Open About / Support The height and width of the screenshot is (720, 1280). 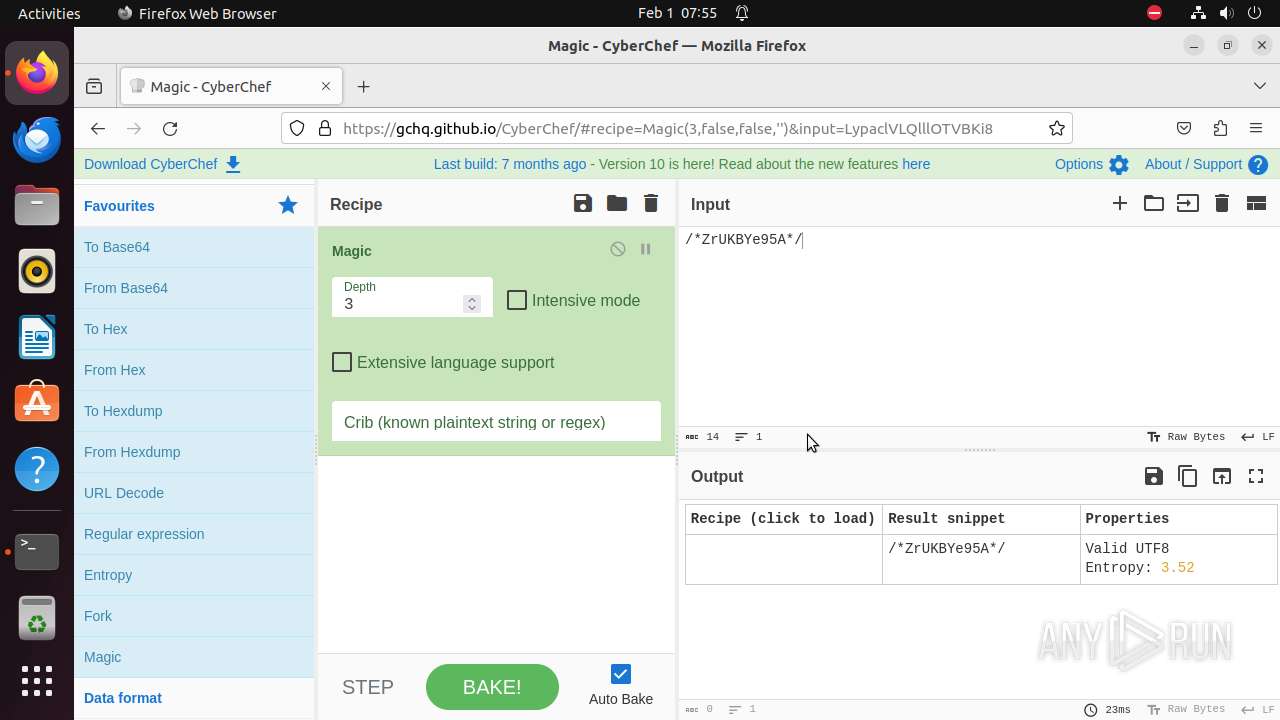(1206, 164)
